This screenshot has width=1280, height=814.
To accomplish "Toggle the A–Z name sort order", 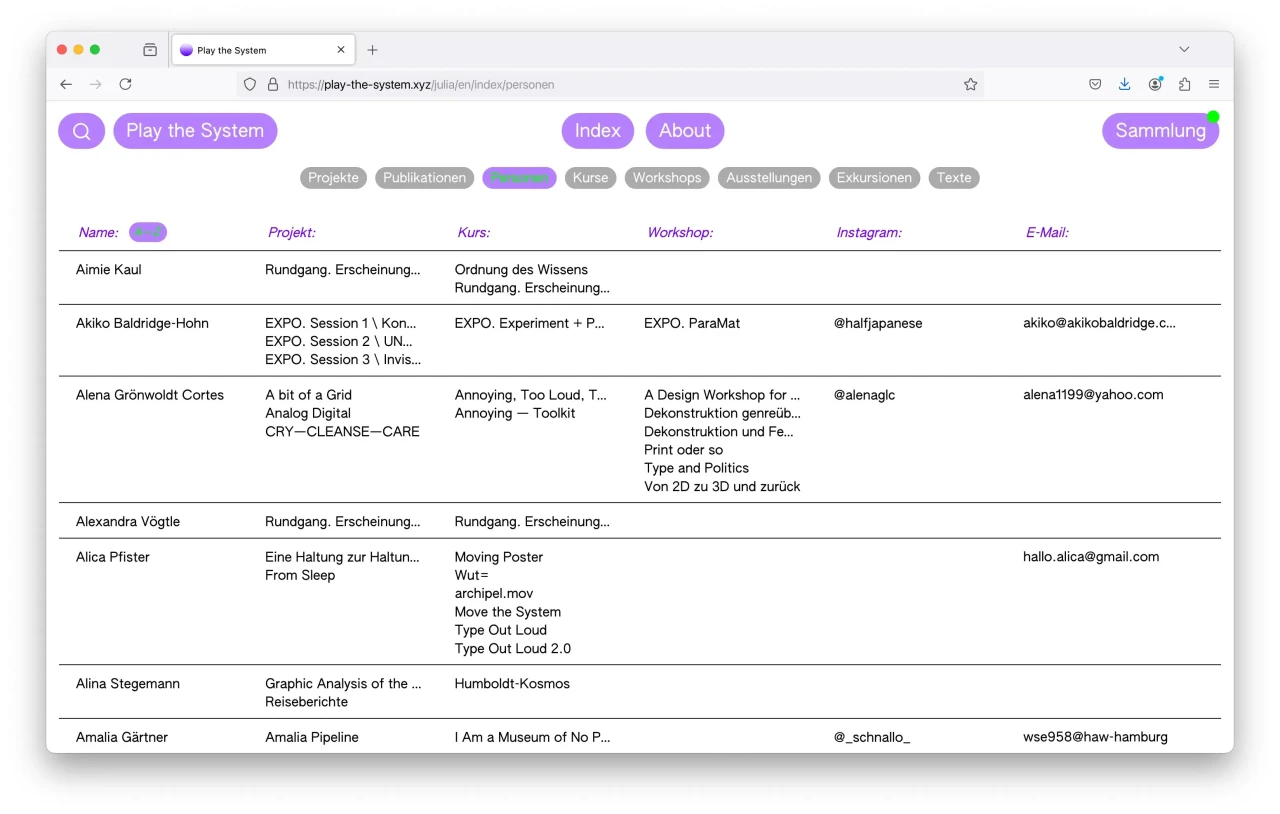I will point(148,232).
